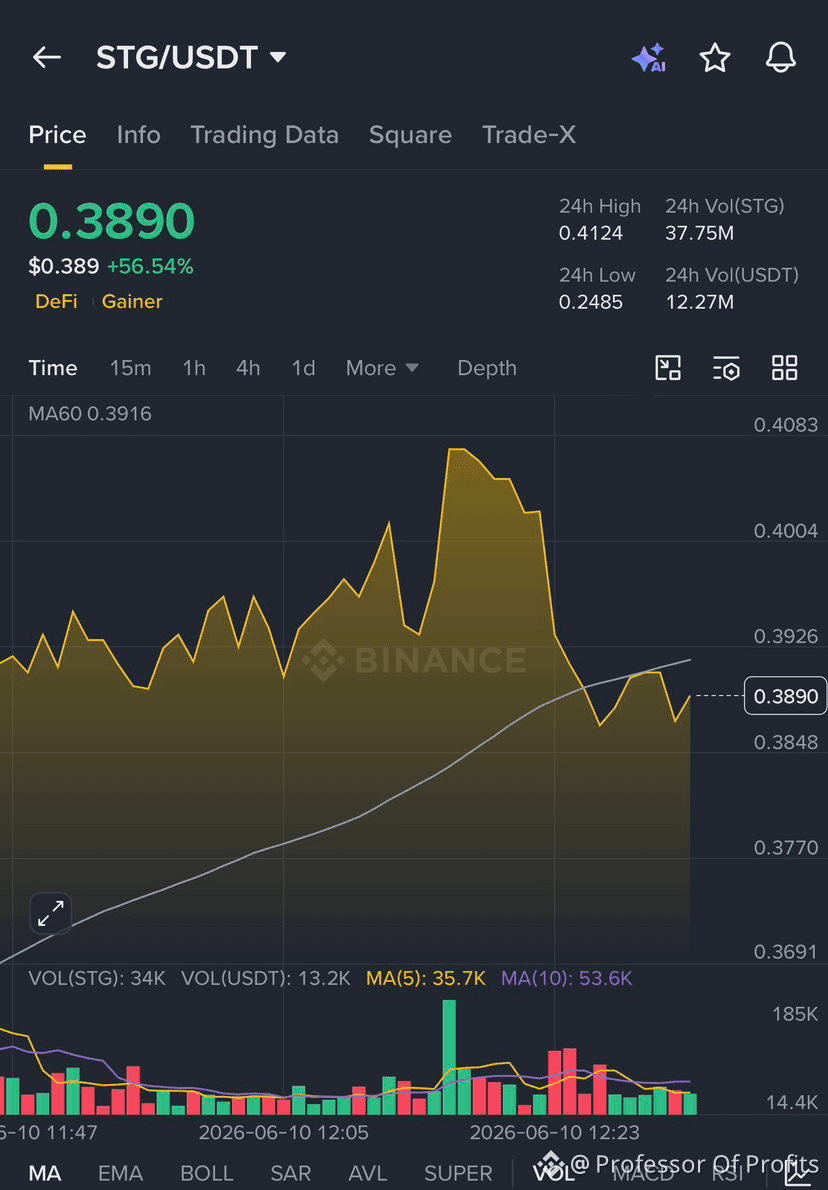Click the MA(5): 35.7K volume label
The image size is (828, 1190).
click(x=426, y=978)
